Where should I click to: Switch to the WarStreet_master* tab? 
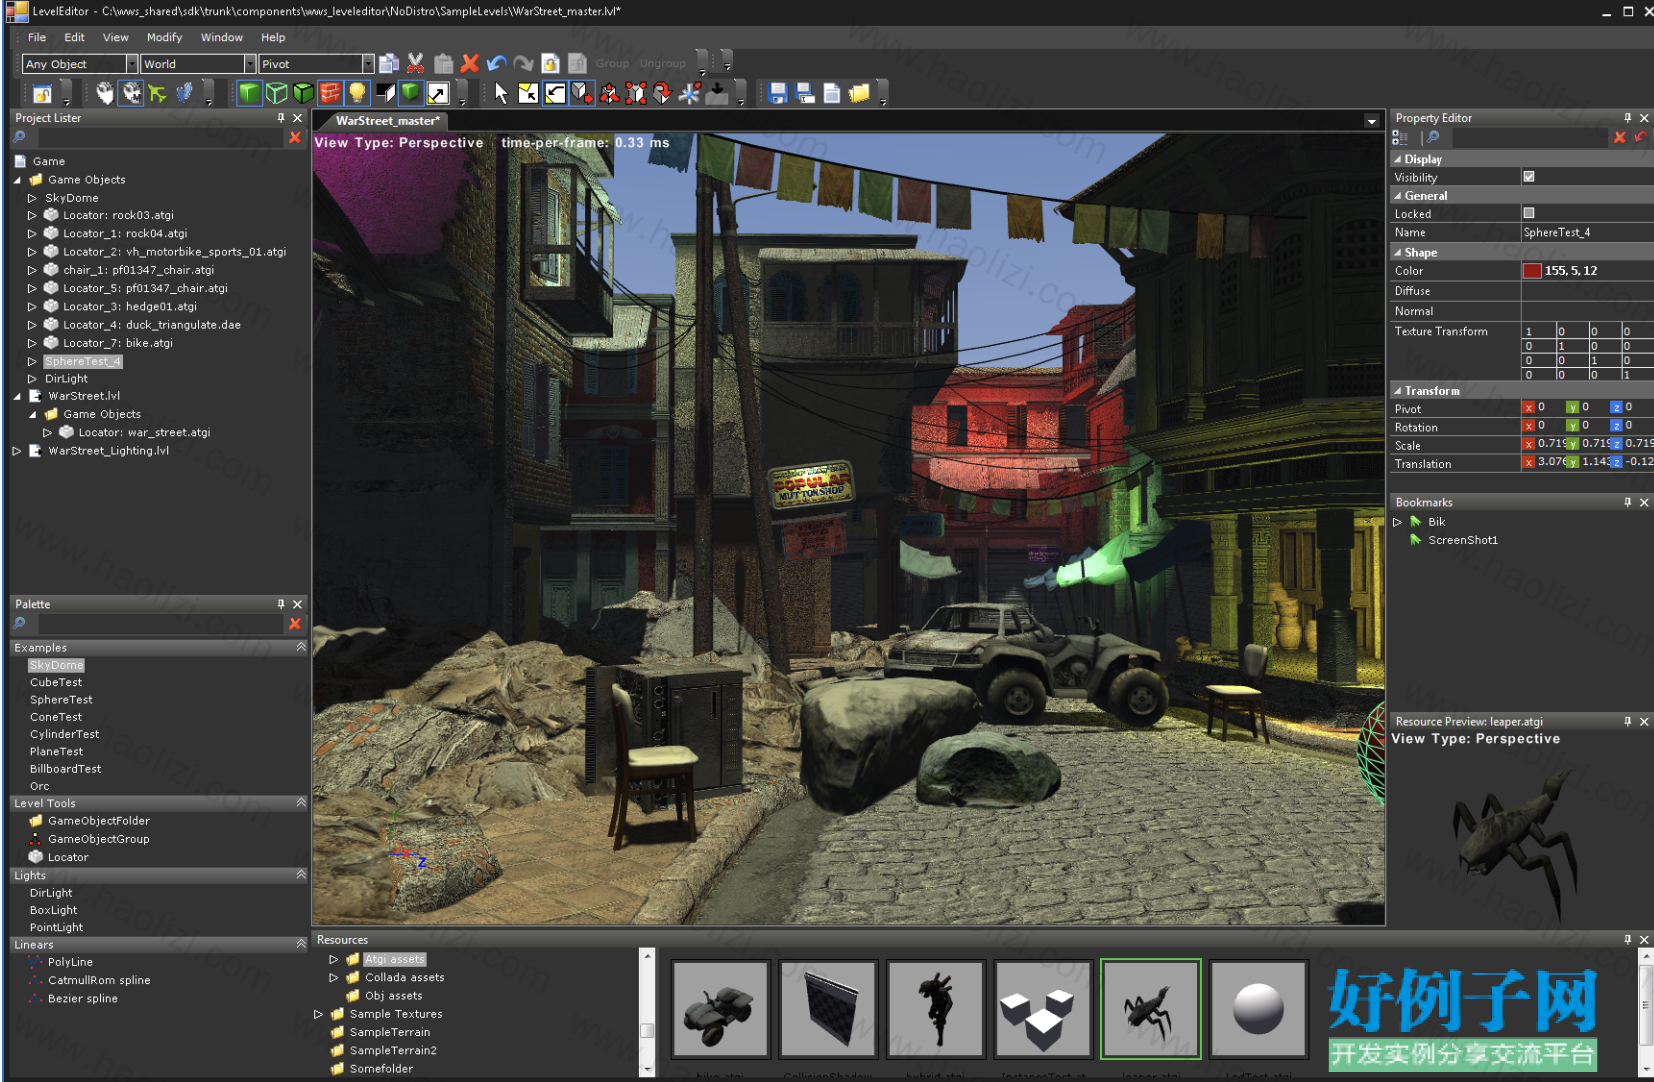pos(386,121)
